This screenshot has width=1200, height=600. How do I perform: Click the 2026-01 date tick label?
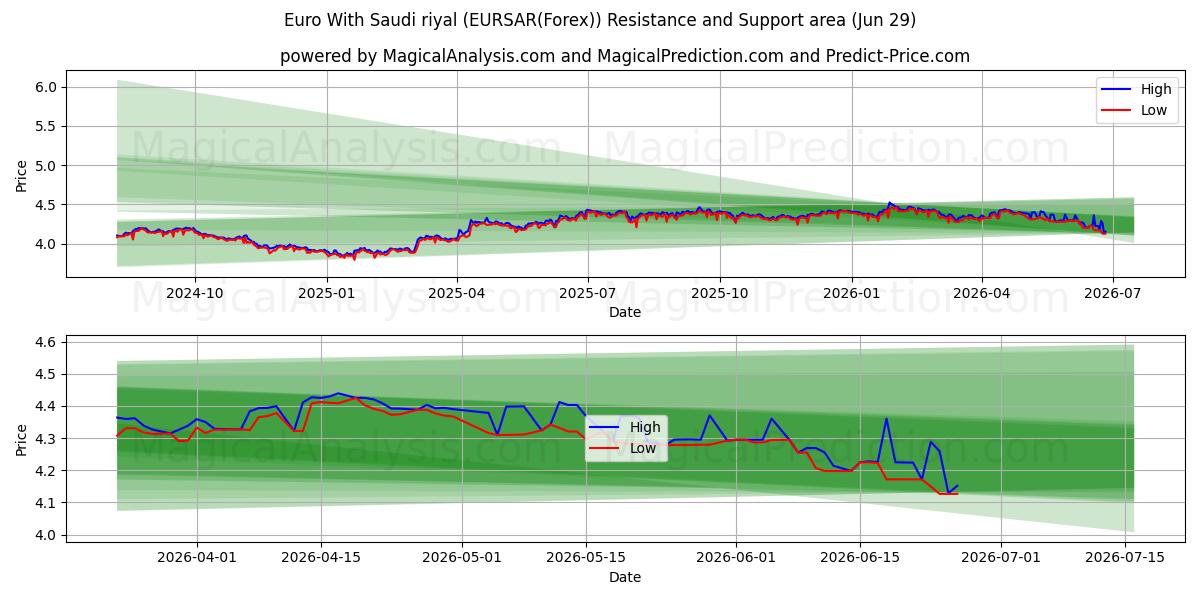852,293
